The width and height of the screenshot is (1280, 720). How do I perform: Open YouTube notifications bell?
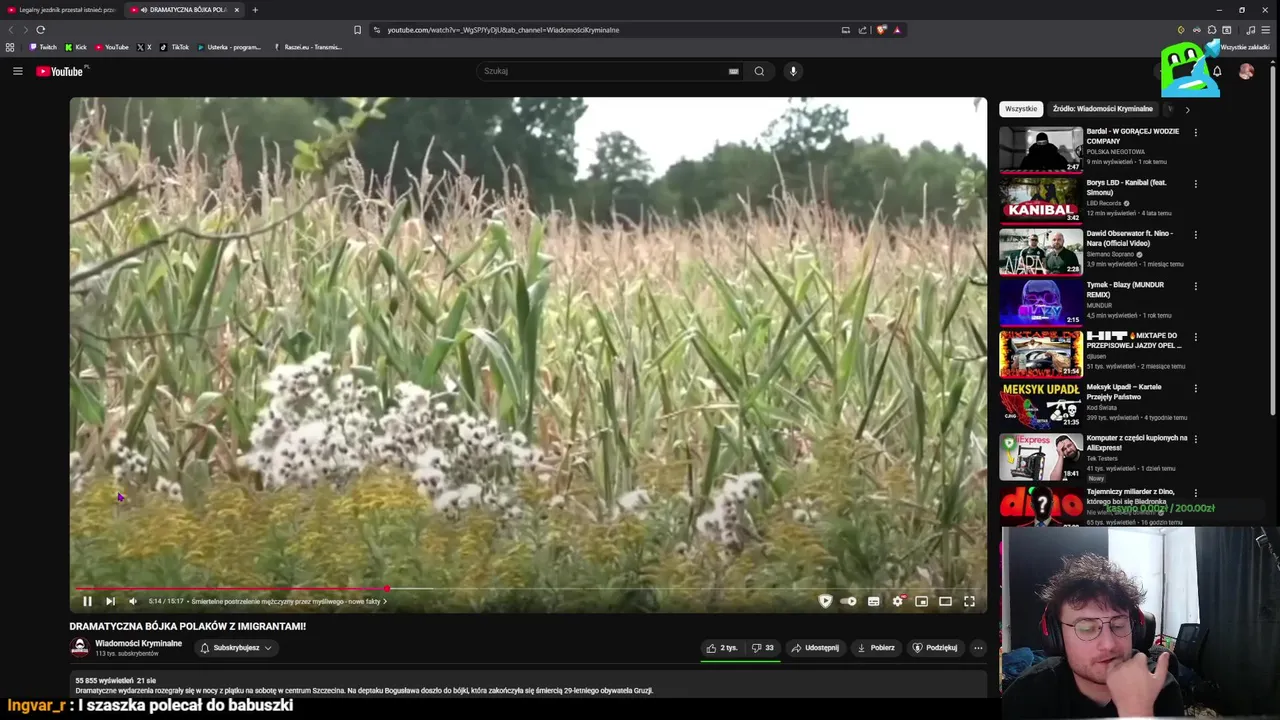[1217, 71]
